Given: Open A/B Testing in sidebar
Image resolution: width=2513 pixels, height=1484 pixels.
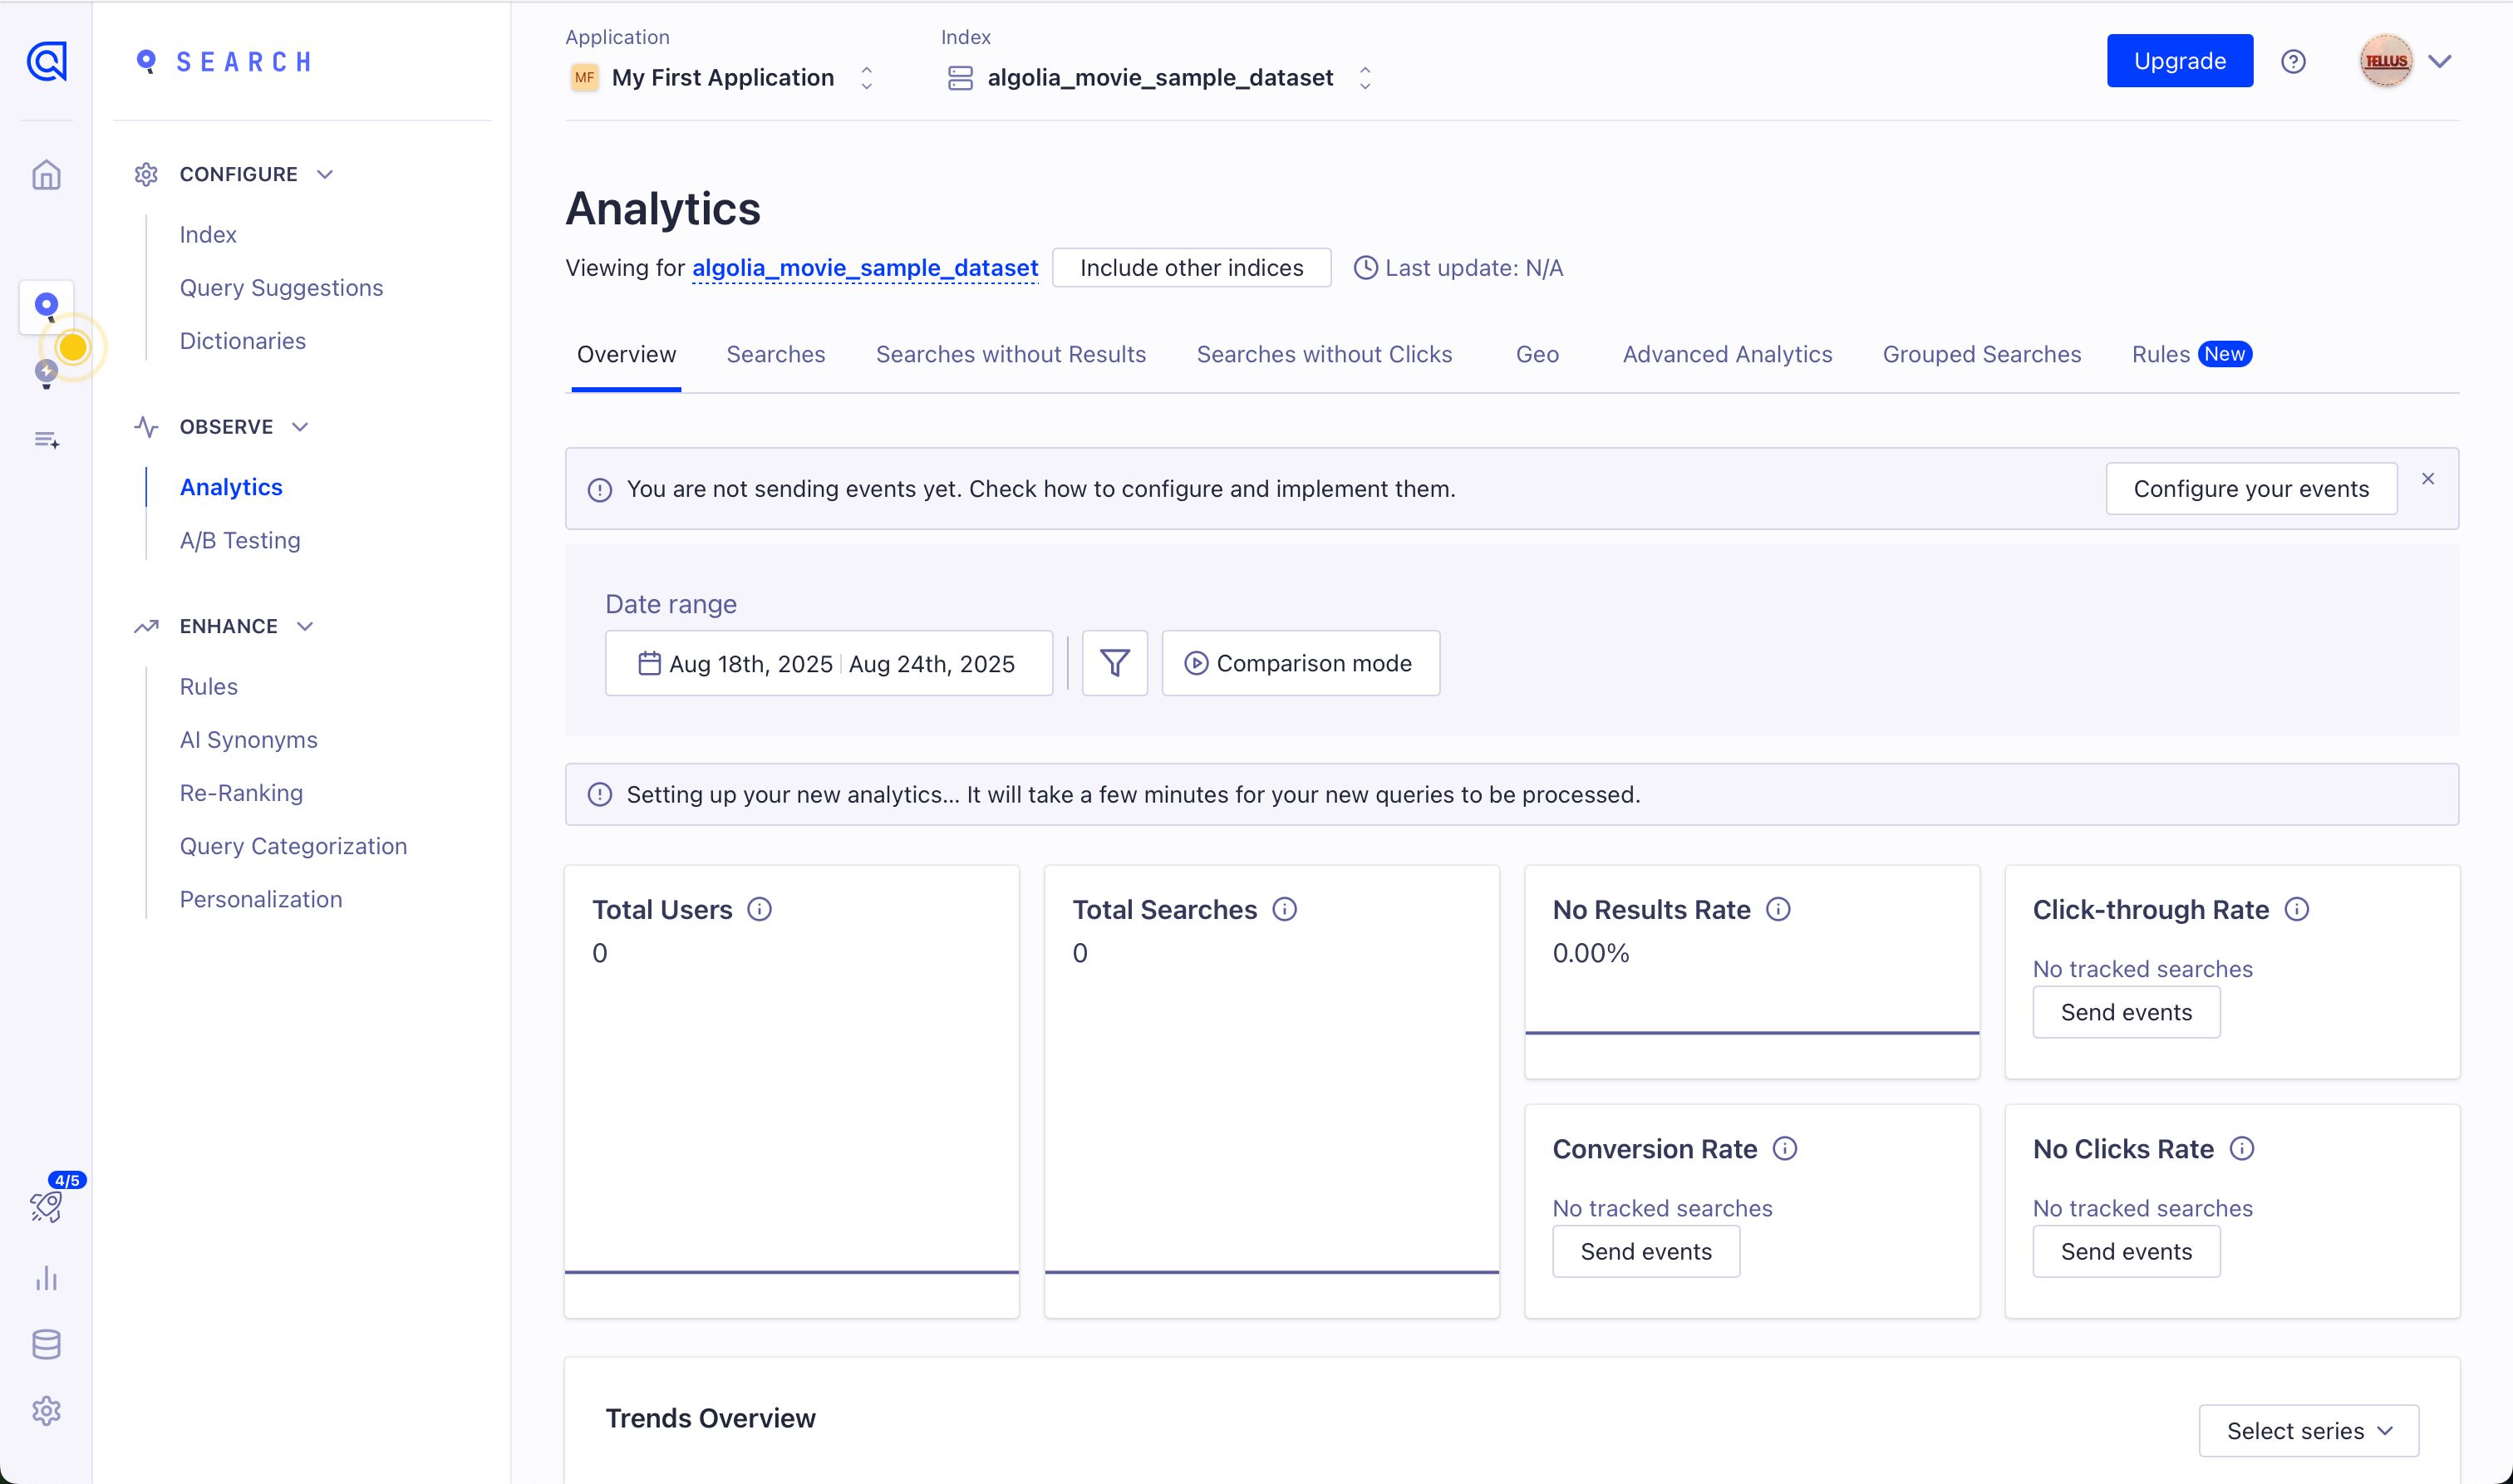Looking at the screenshot, I should (x=240, y=540).
